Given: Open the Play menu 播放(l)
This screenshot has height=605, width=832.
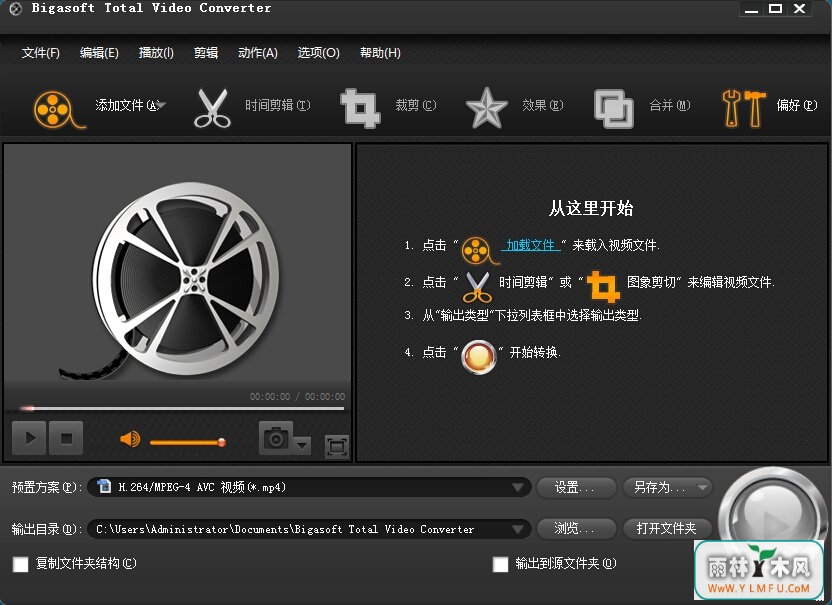Looking at the screenshot, I should tap(156, 53).
